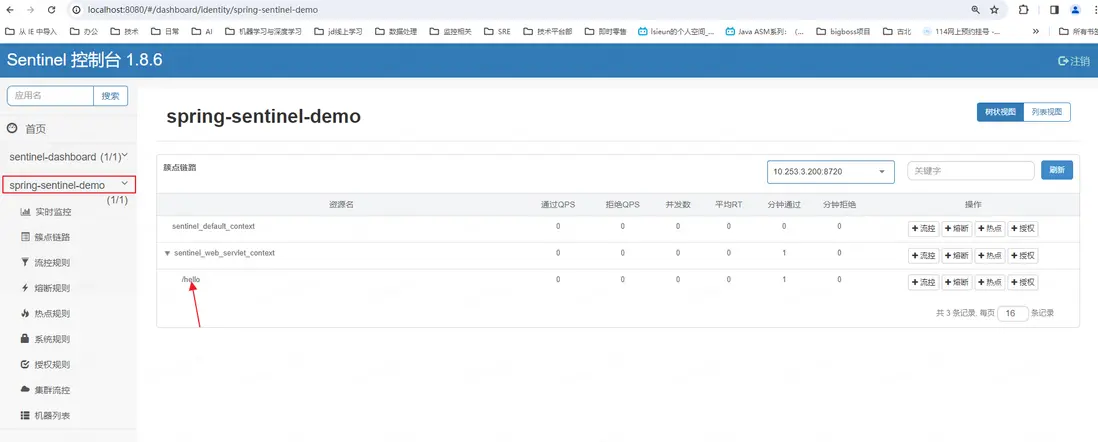Click the sentinel_default_context resource name
The height and width of the screenshot is (442, 1098).
[214, 226]
